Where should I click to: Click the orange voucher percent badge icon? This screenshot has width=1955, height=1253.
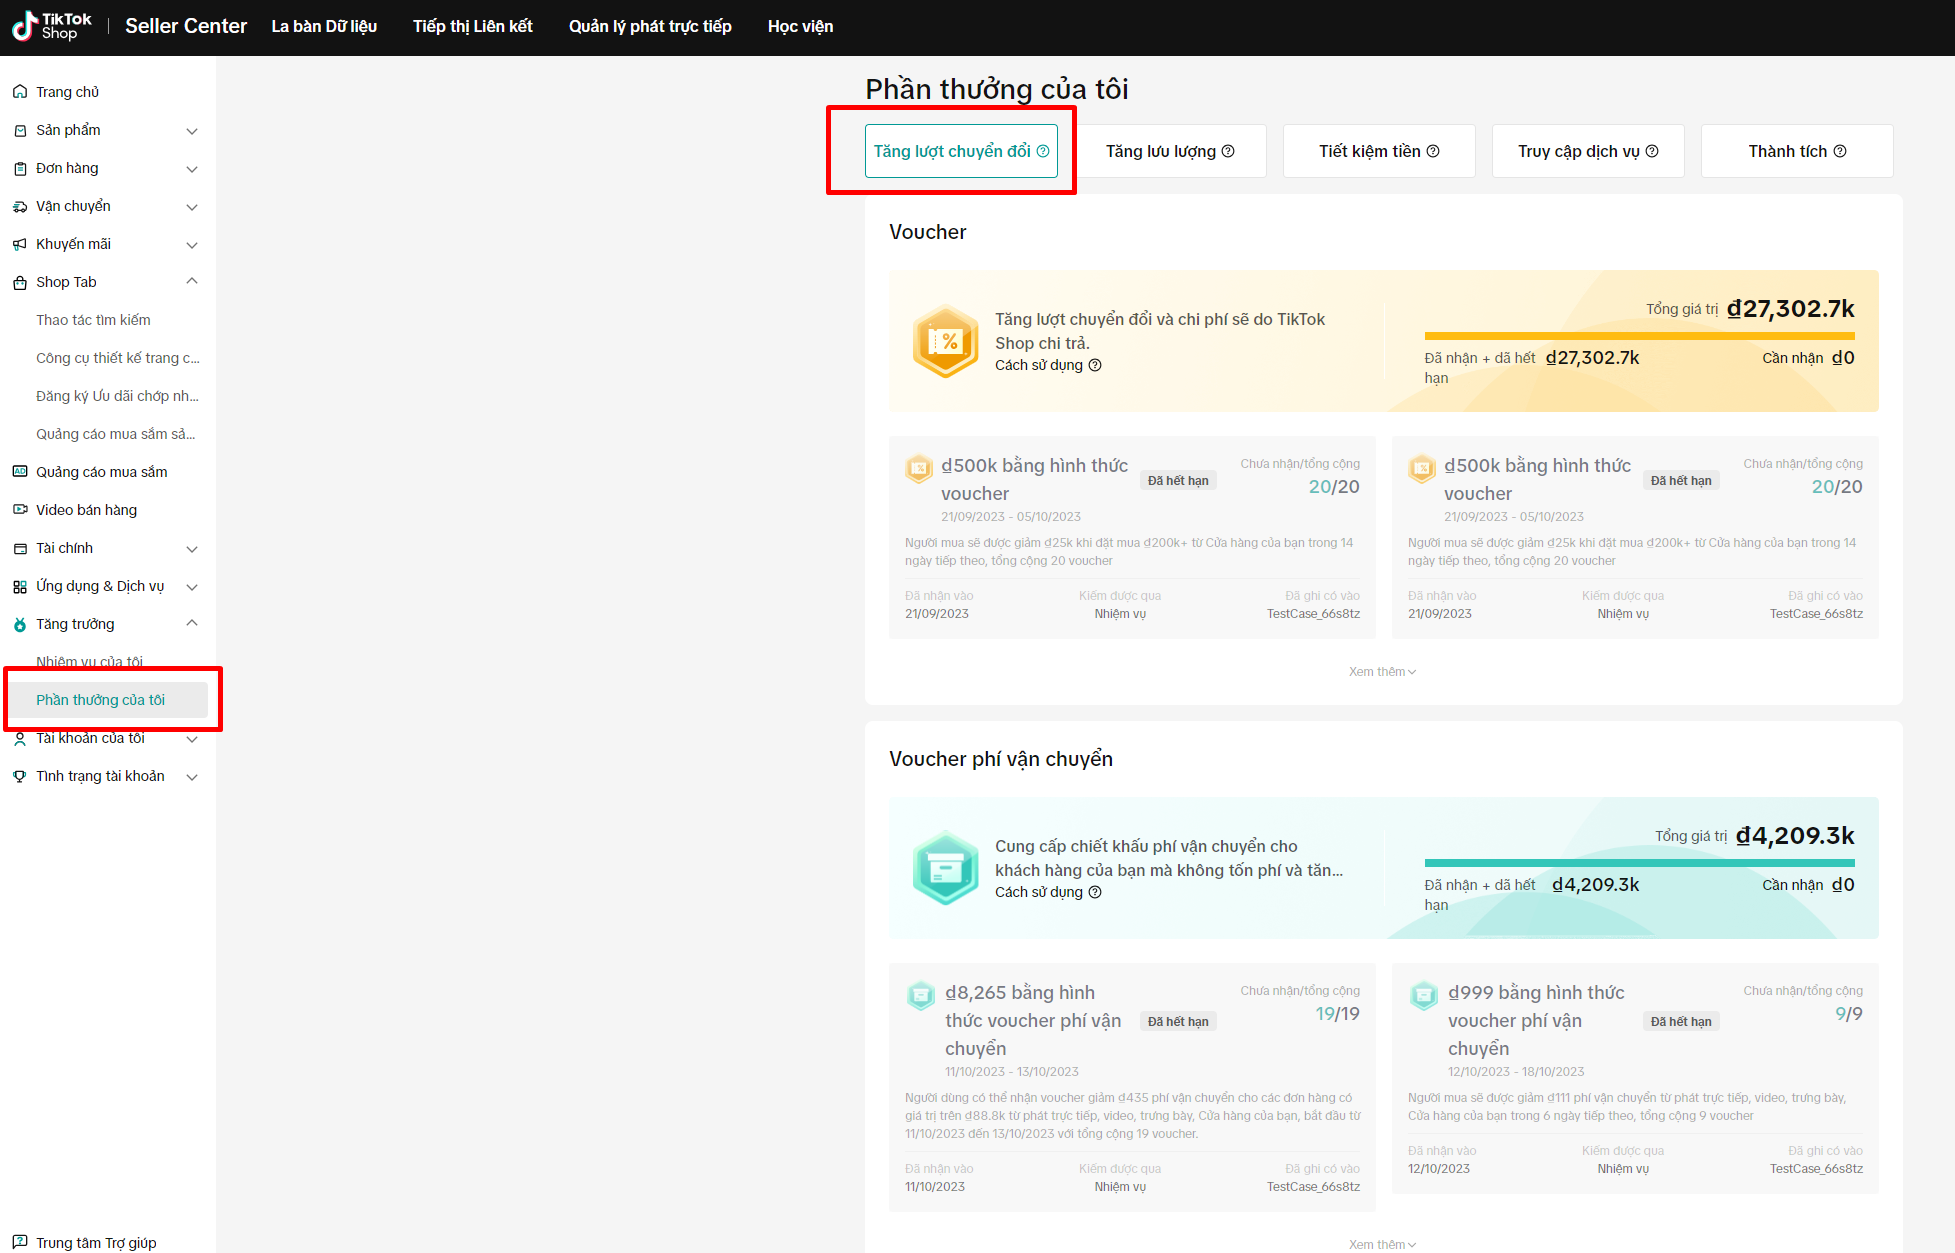945,342
